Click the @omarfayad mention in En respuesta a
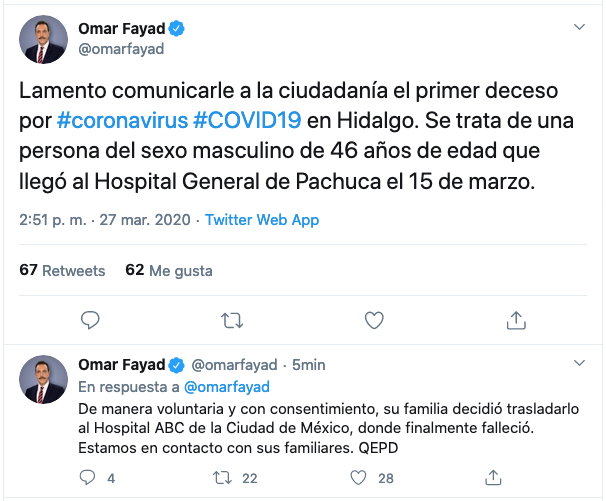The width and height of the screenshot is (606, 501). (x=227, y=386)
